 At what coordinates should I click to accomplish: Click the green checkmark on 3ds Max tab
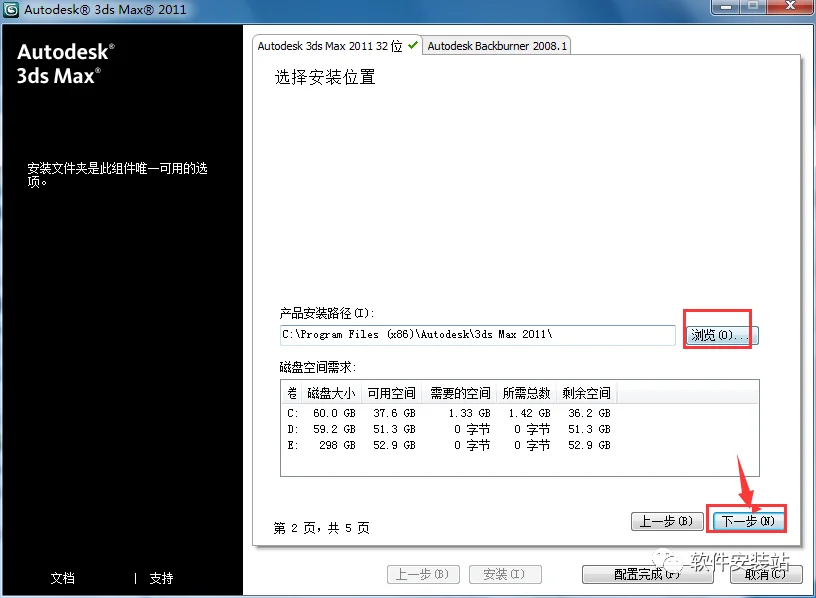[413, 45]
